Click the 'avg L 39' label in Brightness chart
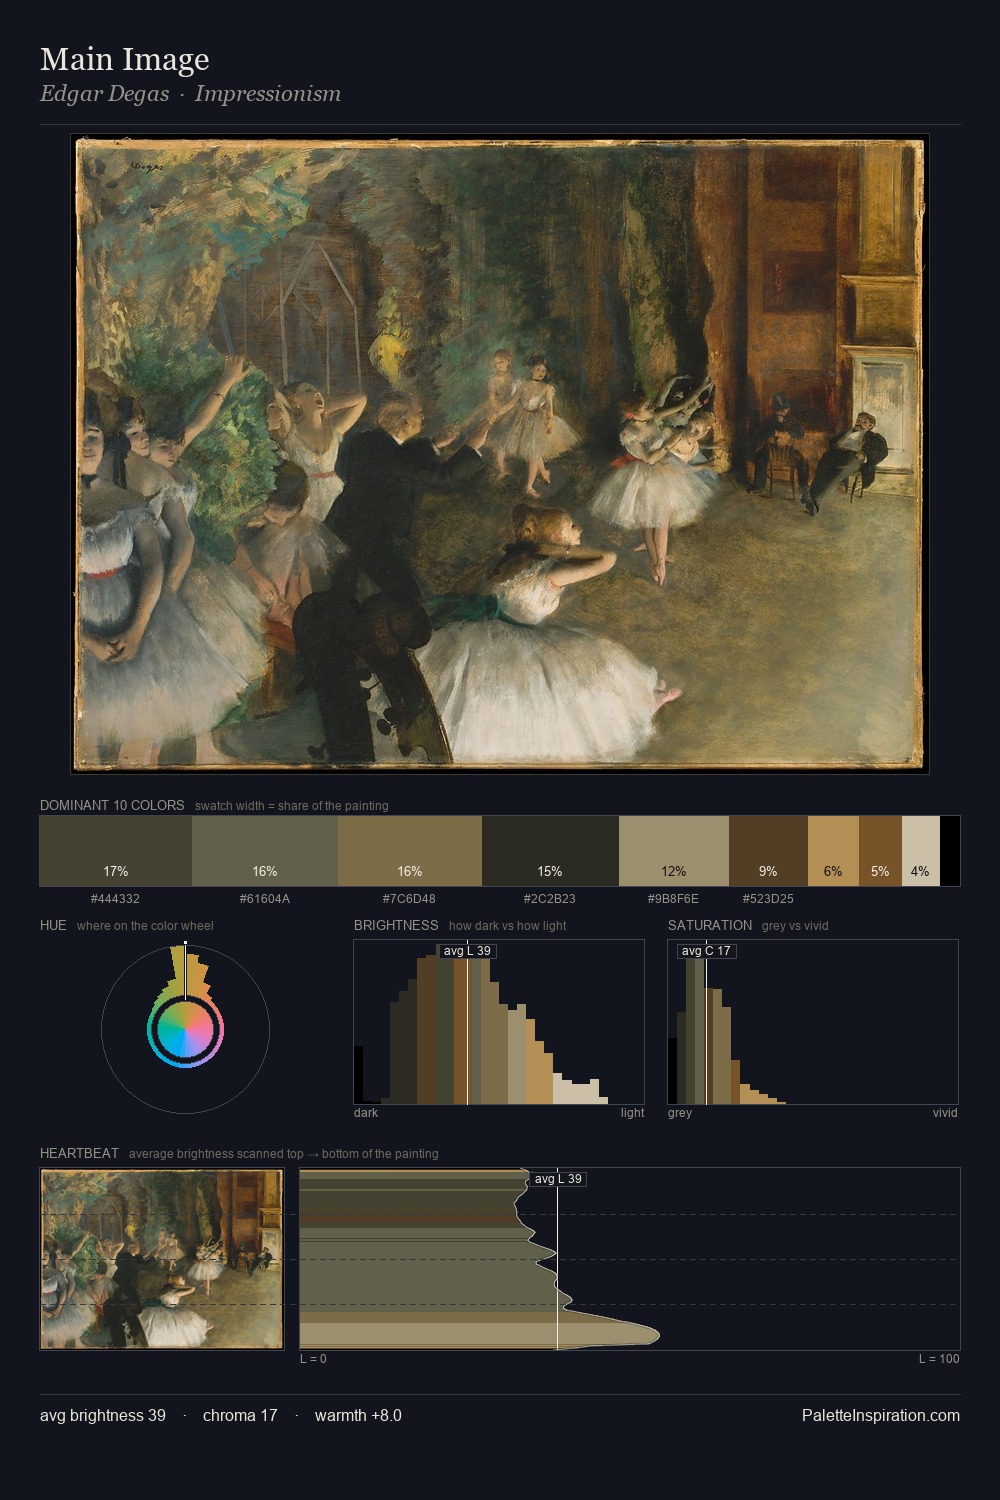Viewport: 1000px width, 1500px height. [x=467, y=951]
